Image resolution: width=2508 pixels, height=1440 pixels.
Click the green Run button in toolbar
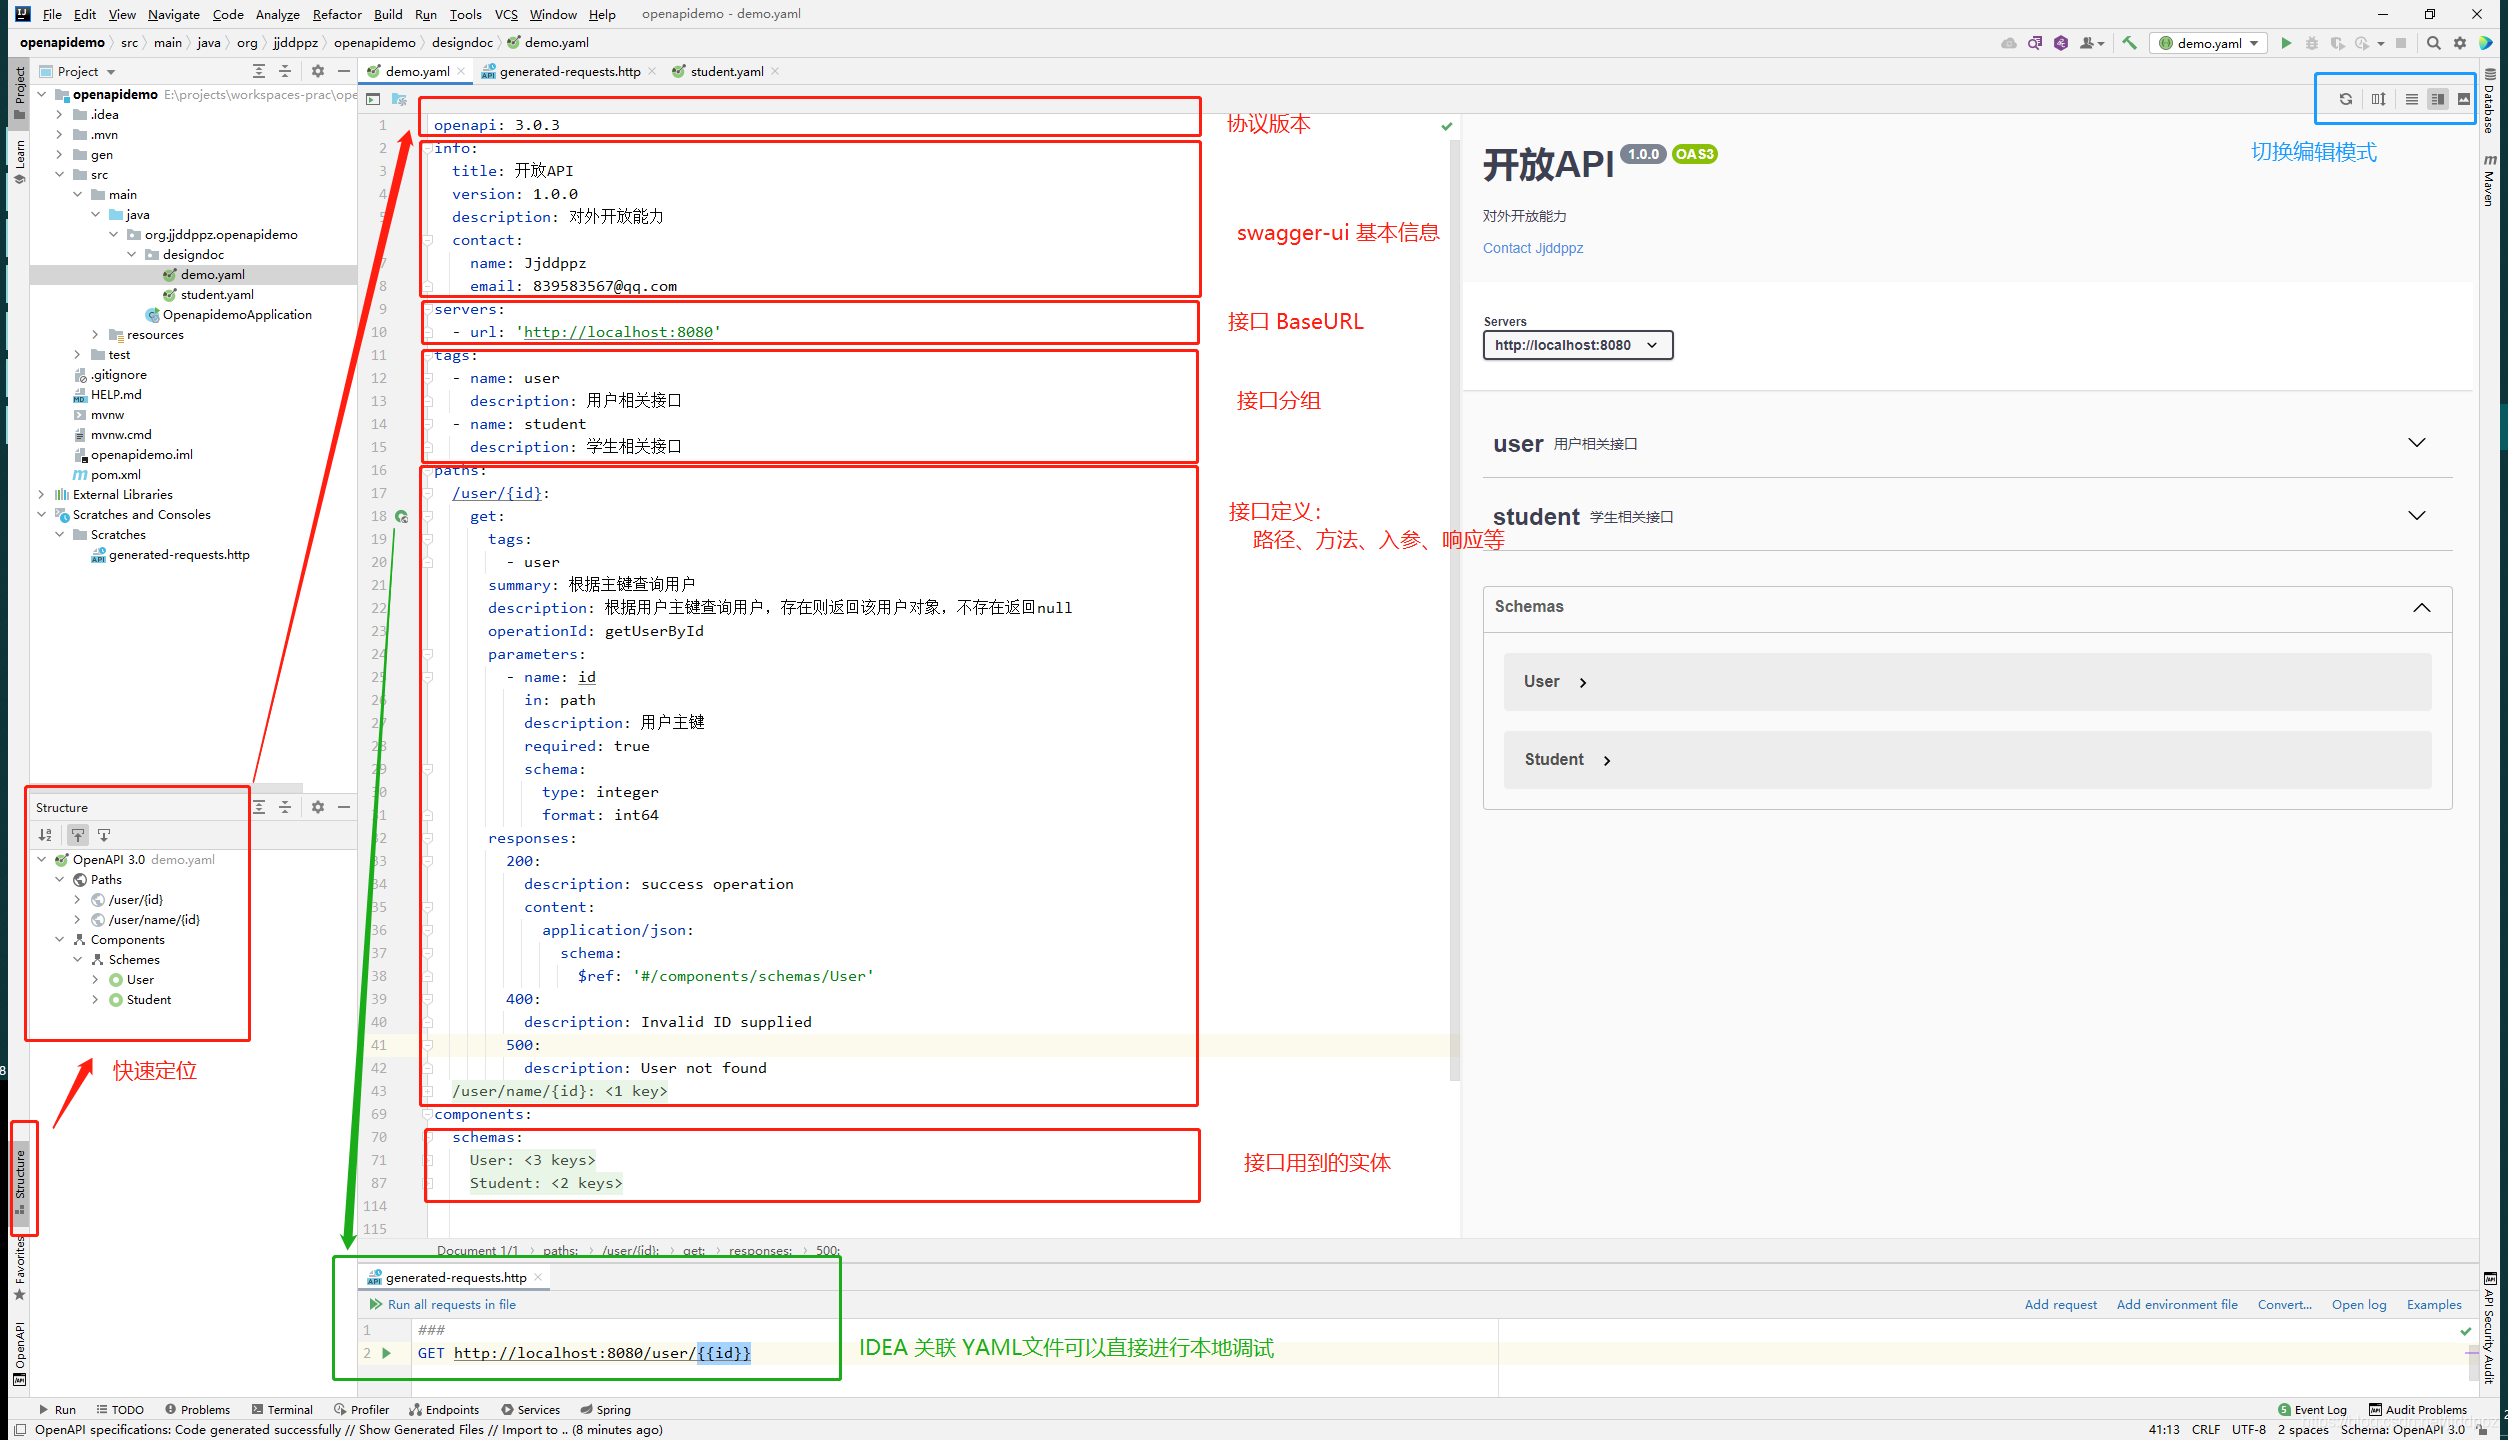click(2285, 43)
